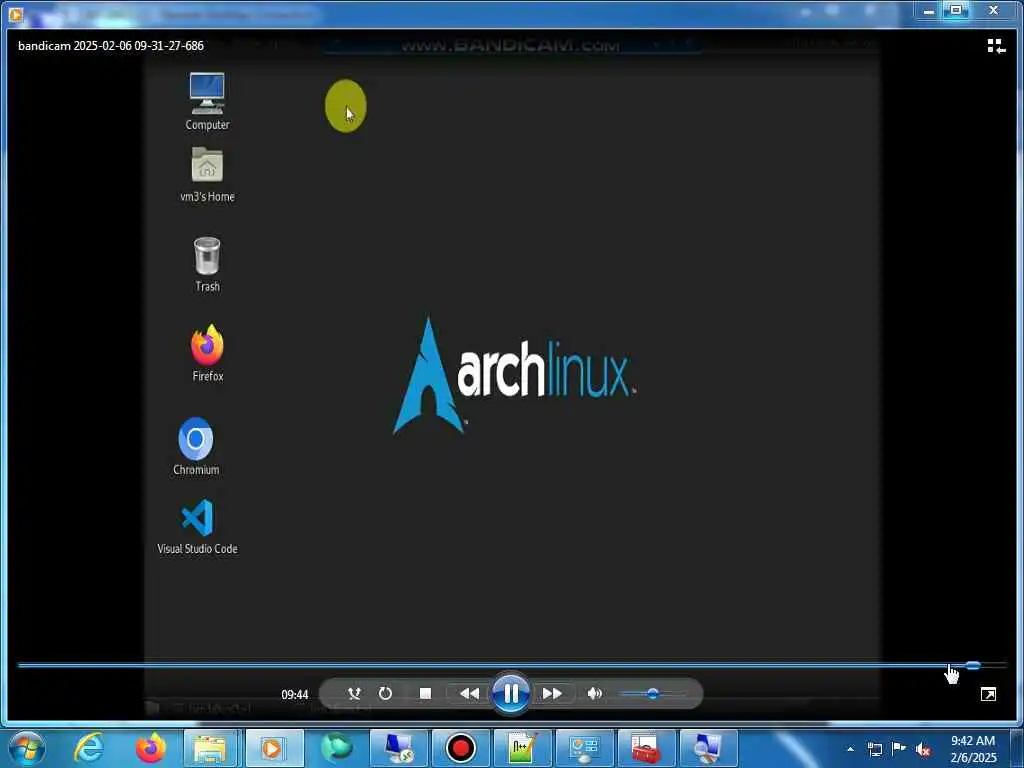Click the seek bar handle near the end
The image size is (1024, 768).
973,665
